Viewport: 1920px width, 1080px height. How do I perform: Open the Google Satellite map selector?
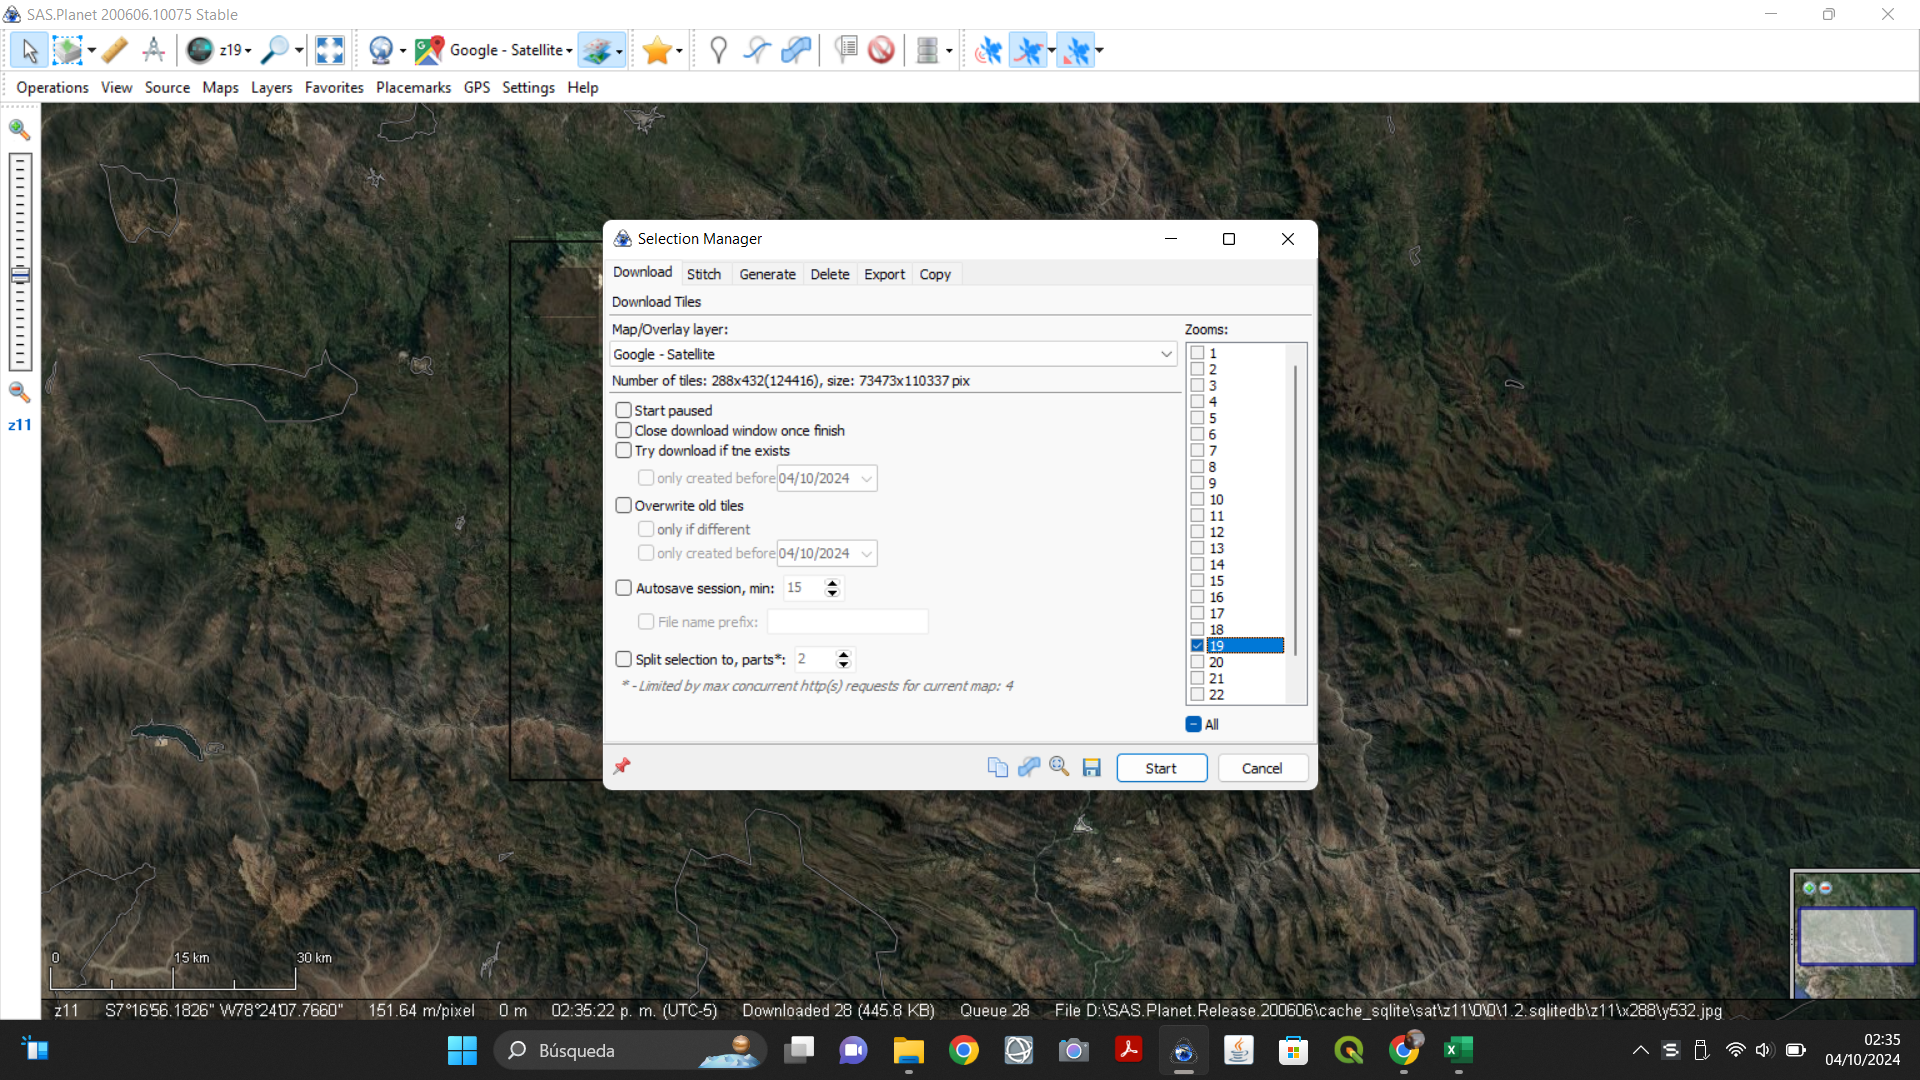tap(495, 50)
